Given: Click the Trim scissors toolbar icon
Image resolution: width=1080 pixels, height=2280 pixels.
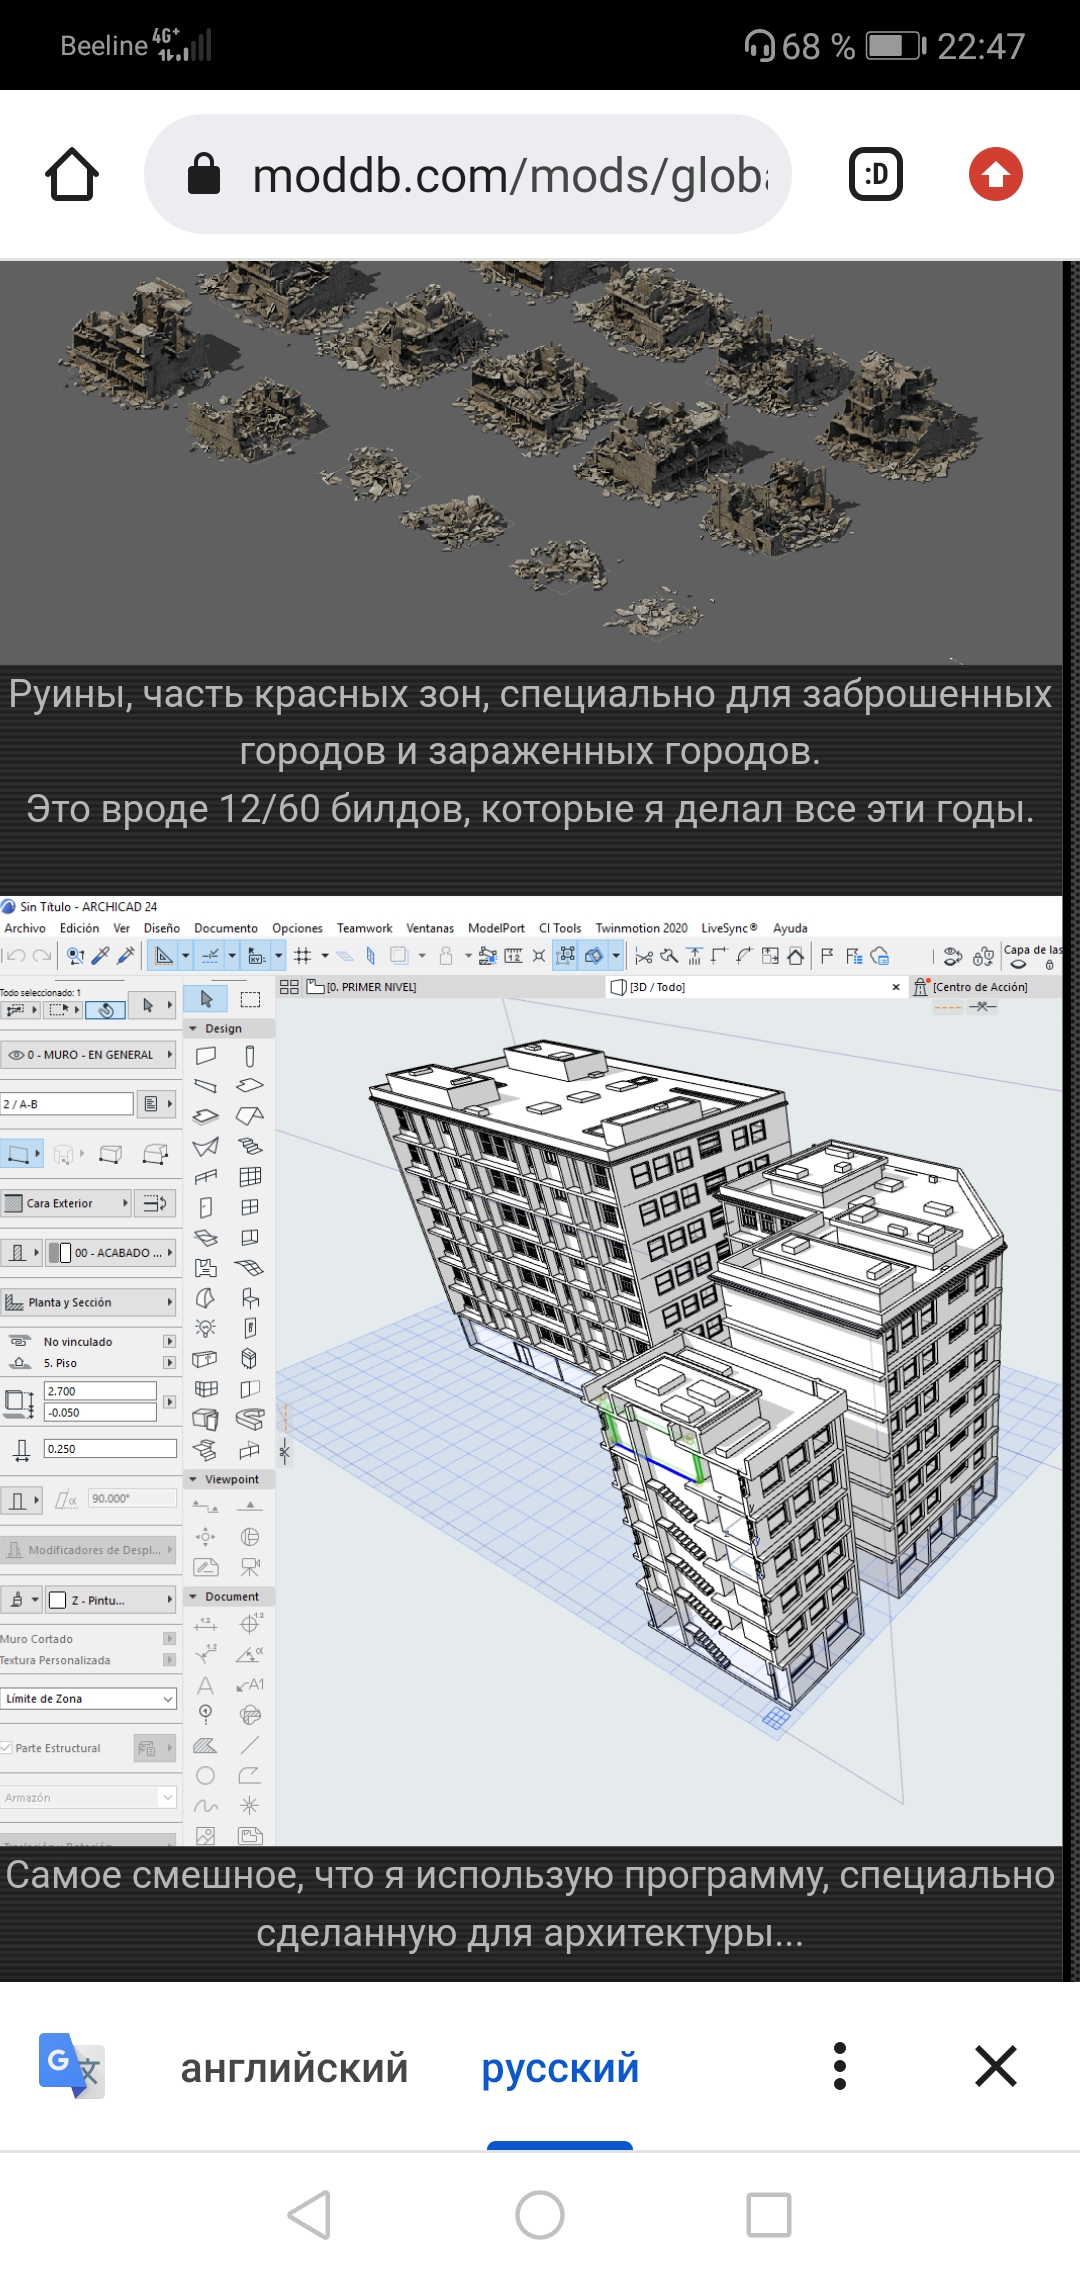Looking at the screenshot, I should click(x=644, y=956).
